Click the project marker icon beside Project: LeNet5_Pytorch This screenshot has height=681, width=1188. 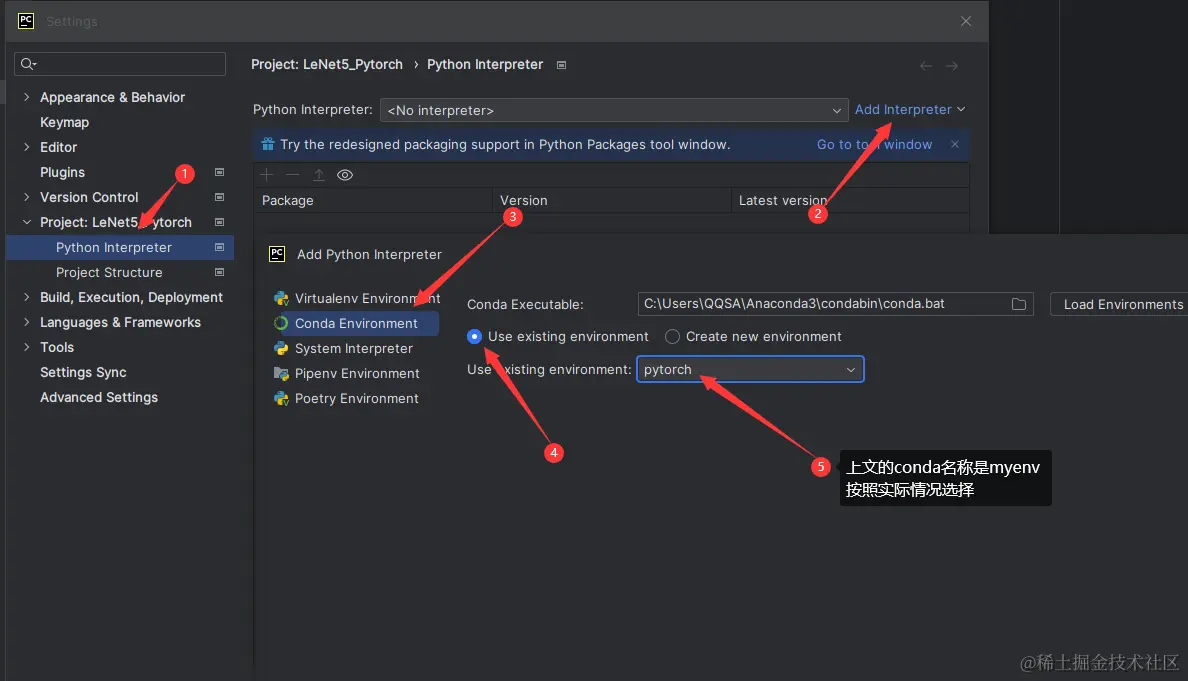click(x=219, y=222)
